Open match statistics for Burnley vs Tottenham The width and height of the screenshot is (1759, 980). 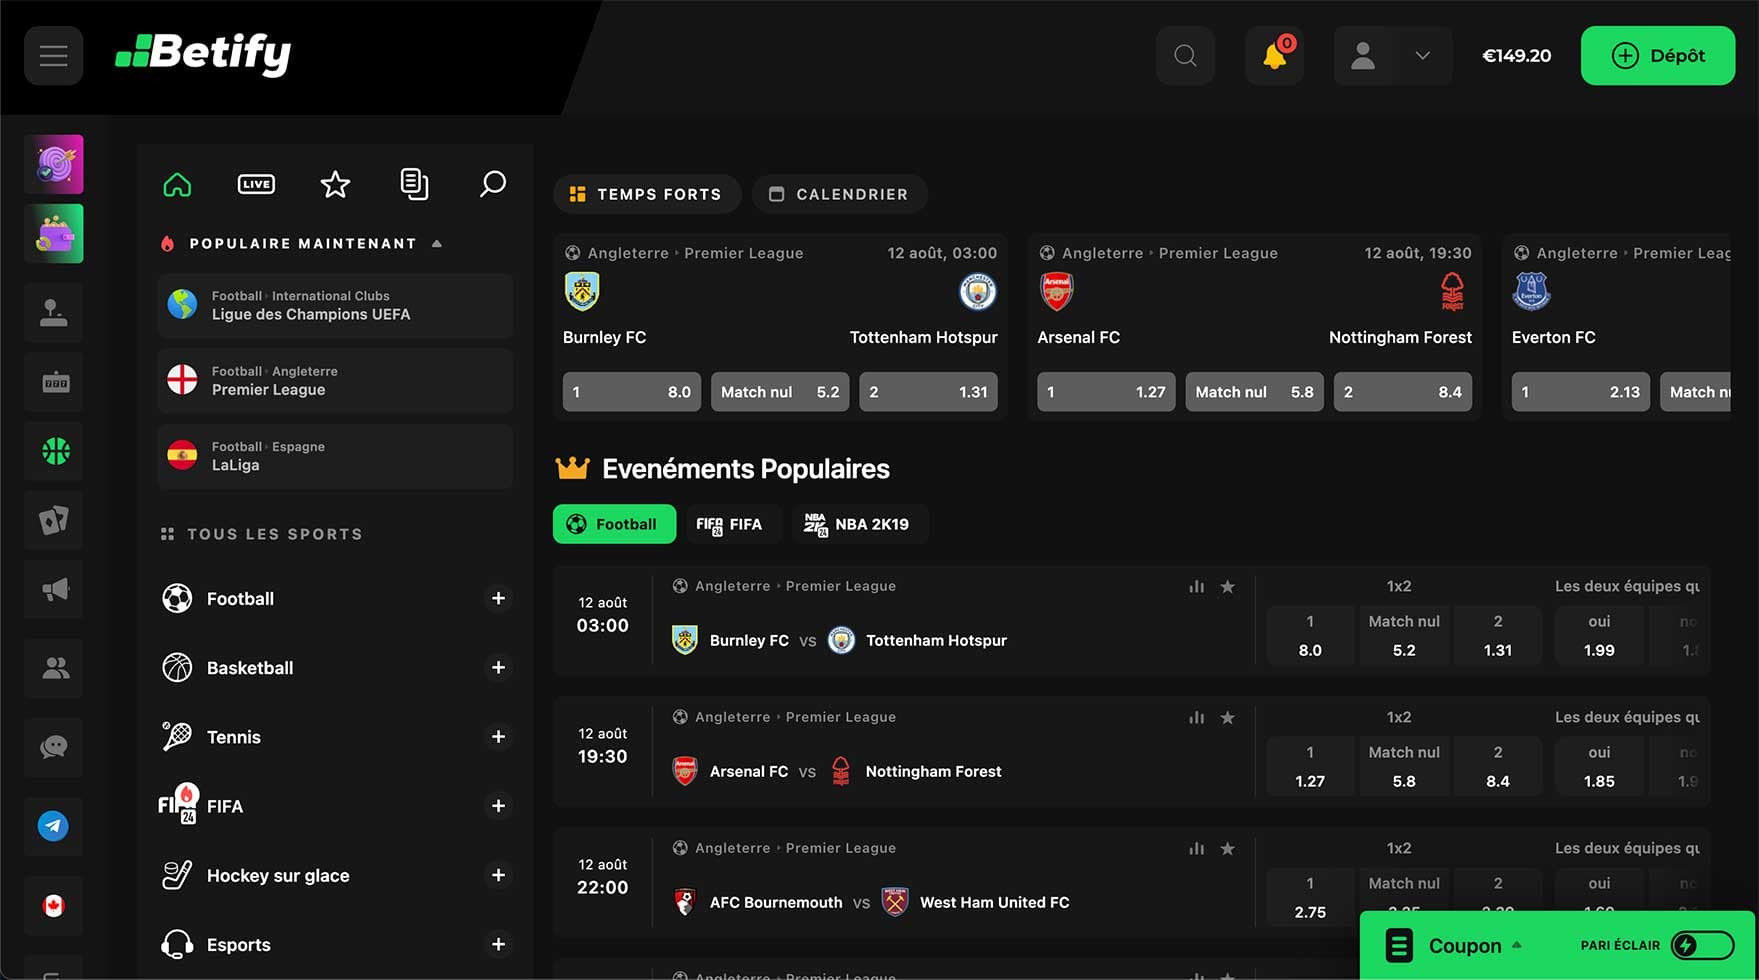(x=1196, y=587)
